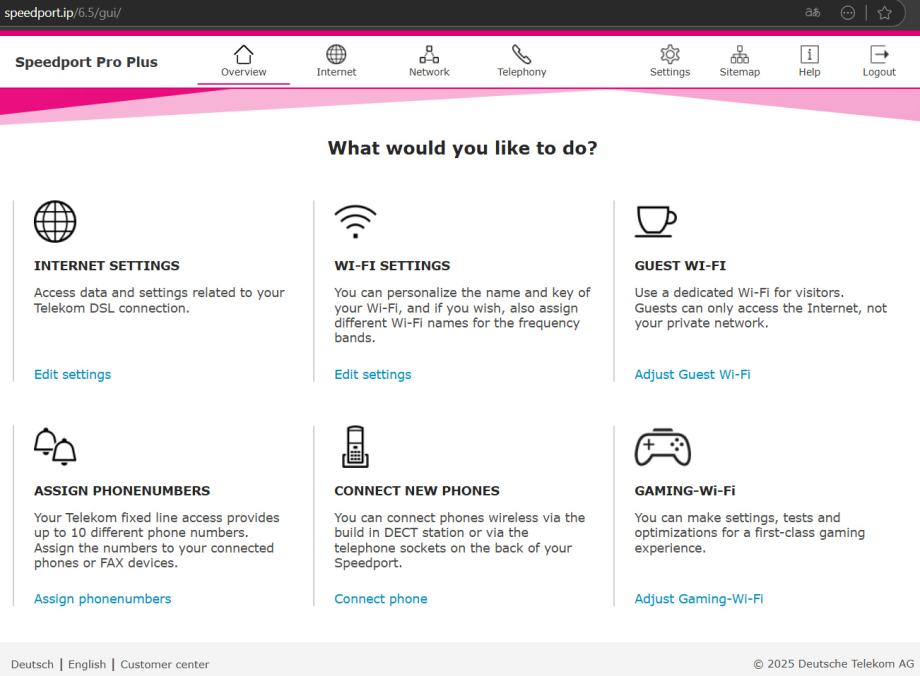Click the WI-FI SETTINGS heading
This screenshot has height=676, width=920.
click(x=392, y=265)
